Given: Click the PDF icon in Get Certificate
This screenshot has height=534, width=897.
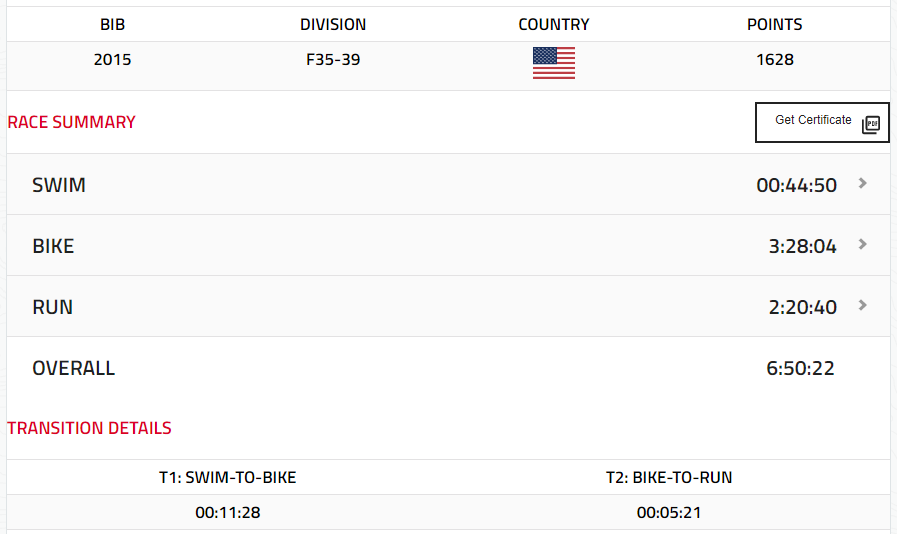Looking at the screenshot, I should click(x=870, y=124).
